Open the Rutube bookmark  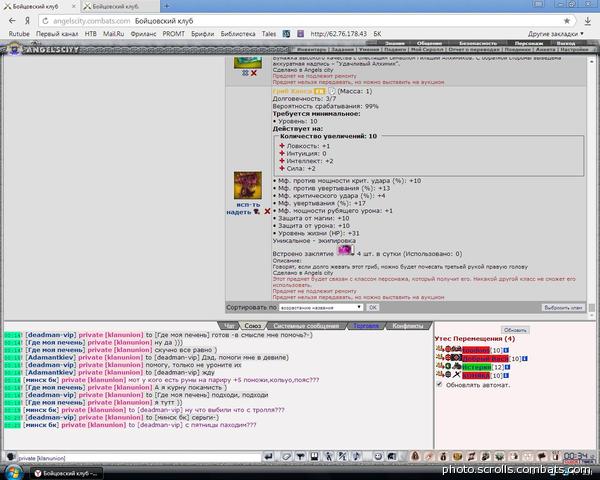[x=19, y=34]
